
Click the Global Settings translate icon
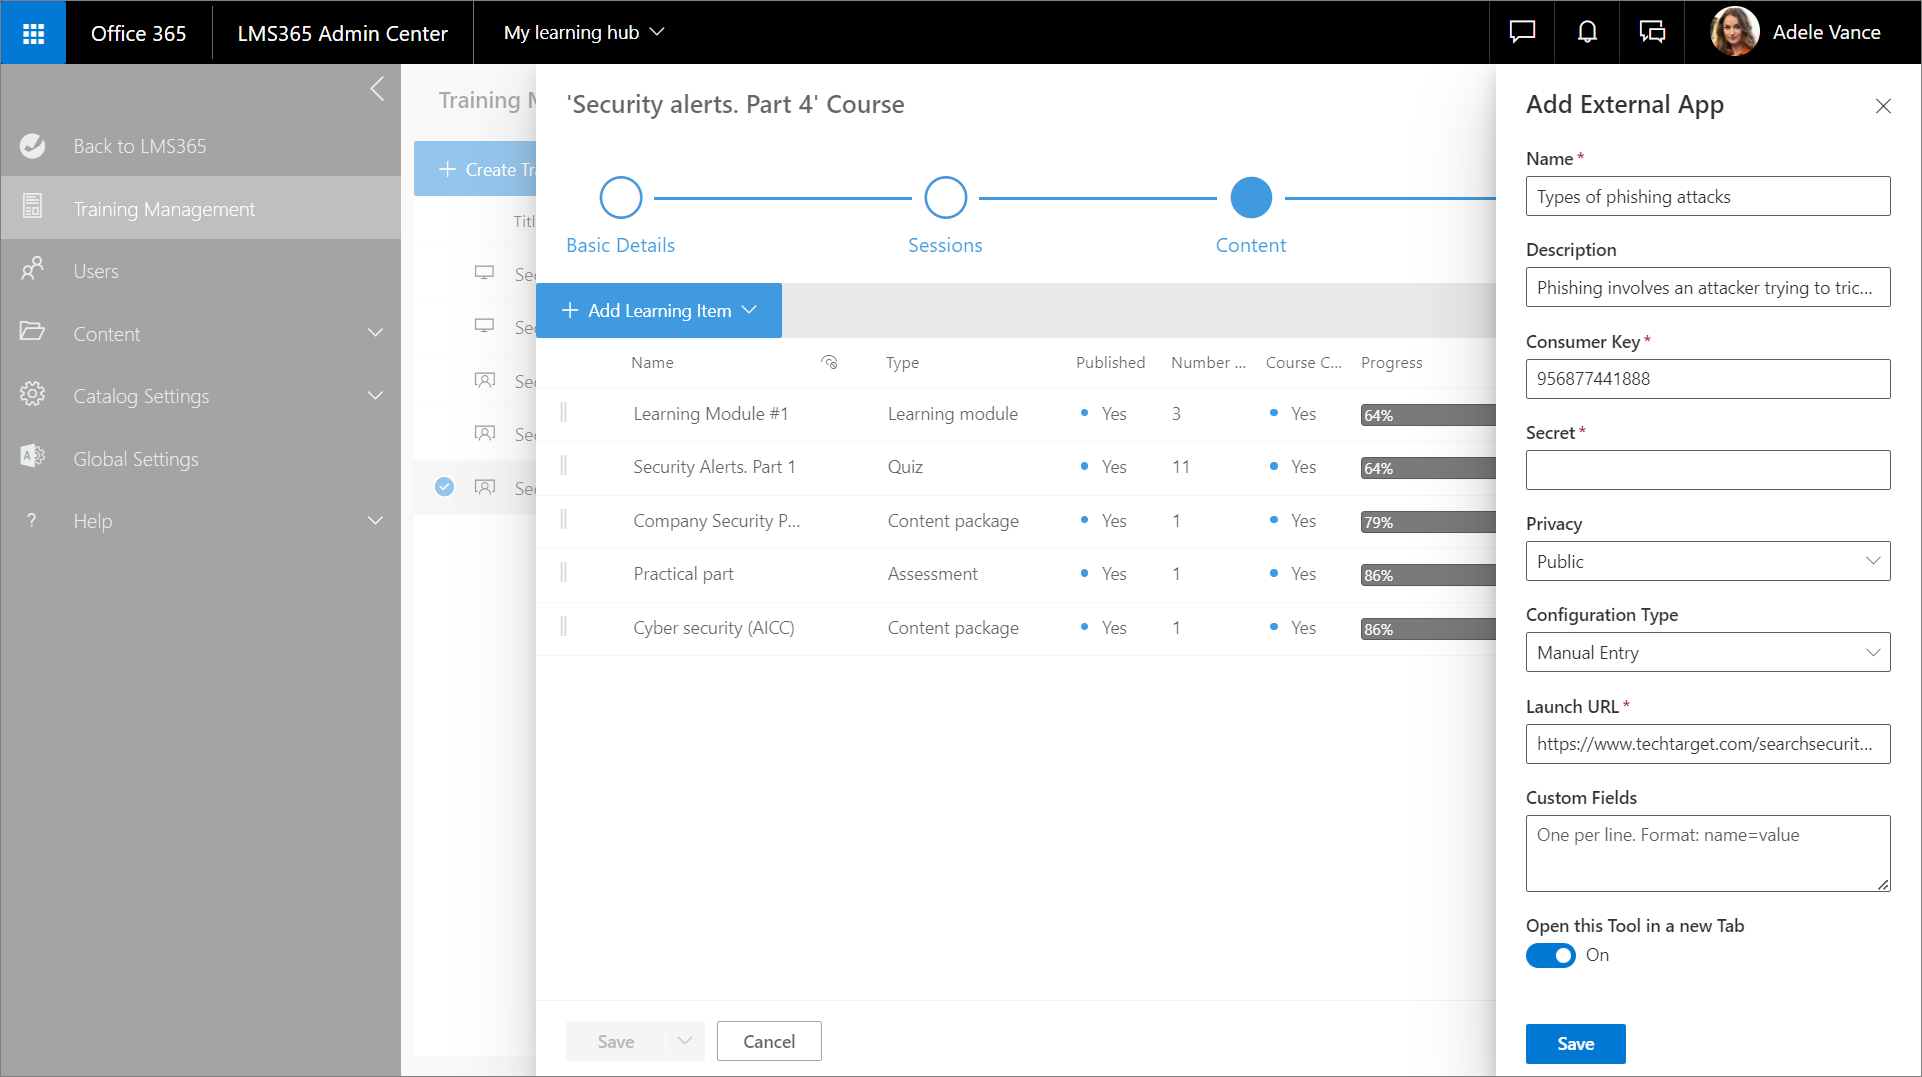point(32,457)
